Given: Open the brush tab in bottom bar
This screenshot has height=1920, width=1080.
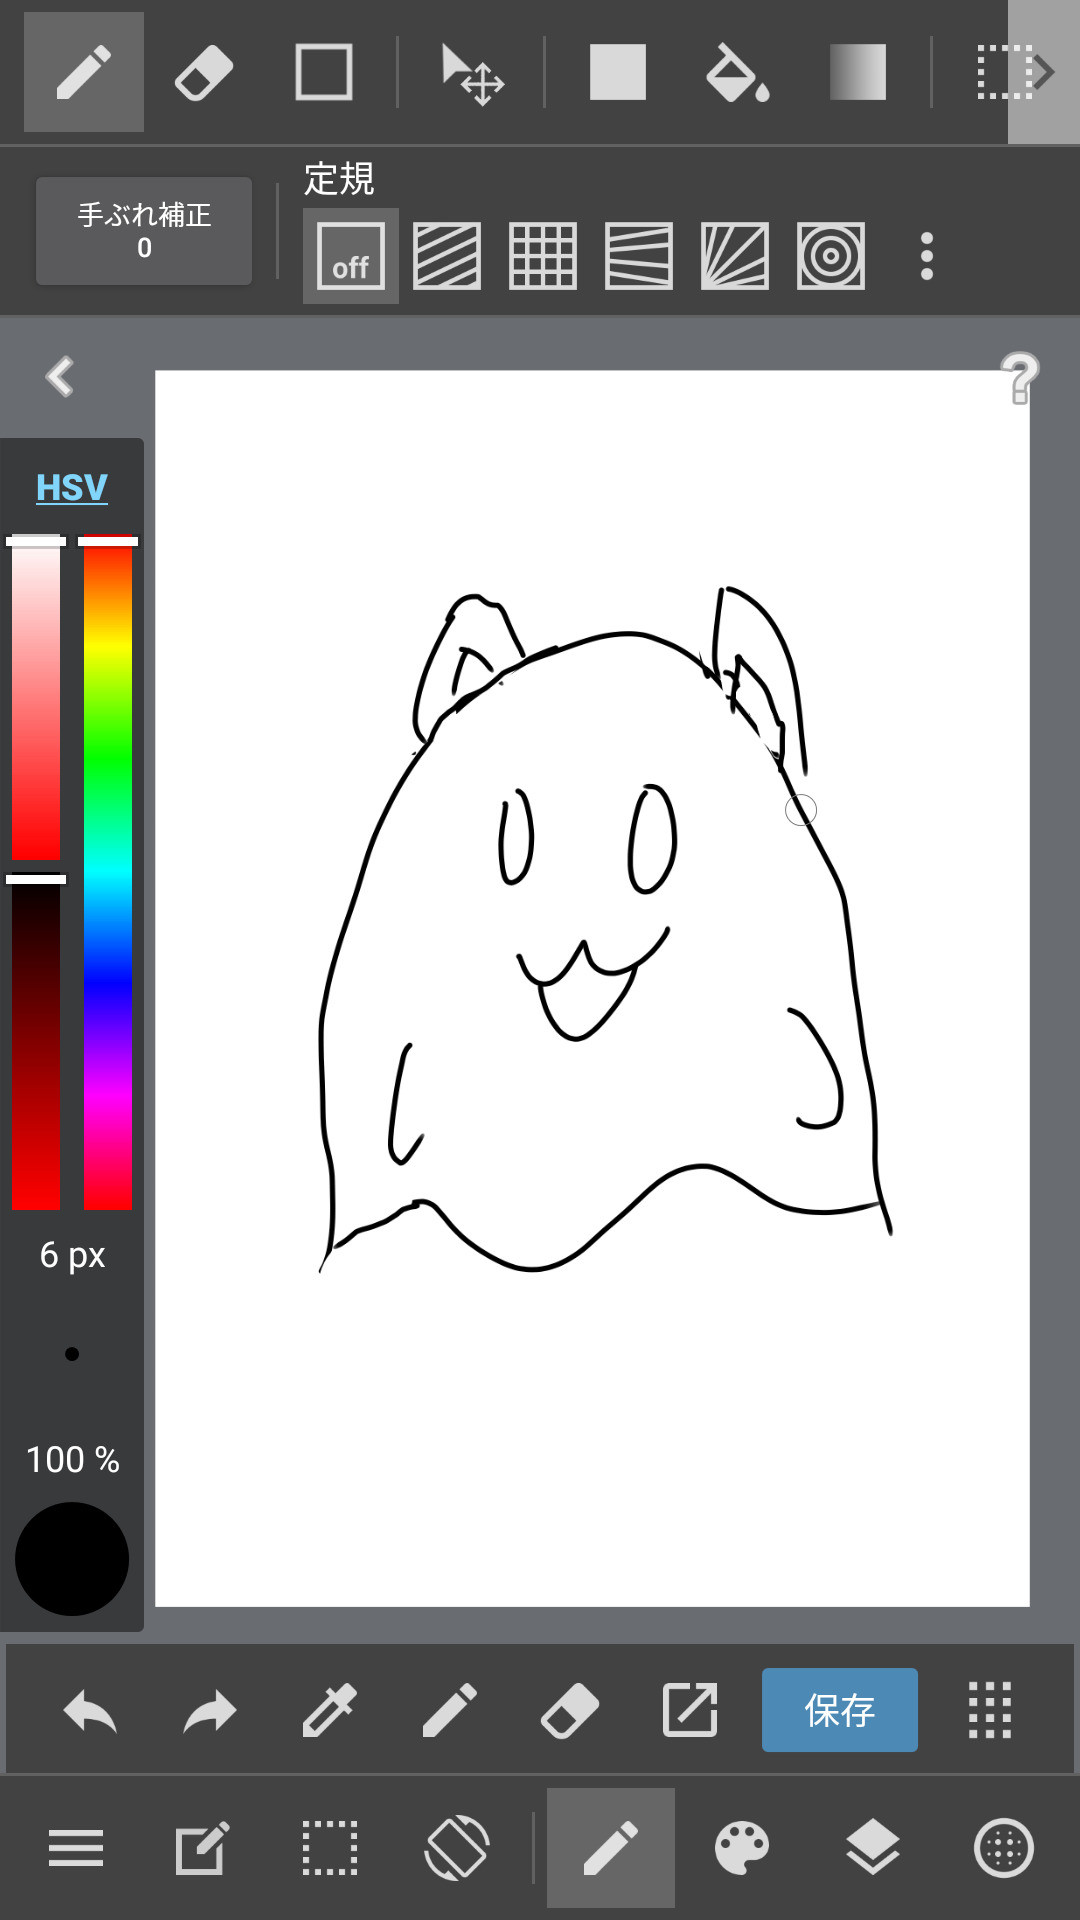Looking at the screenshot, I should (611, 1848).
